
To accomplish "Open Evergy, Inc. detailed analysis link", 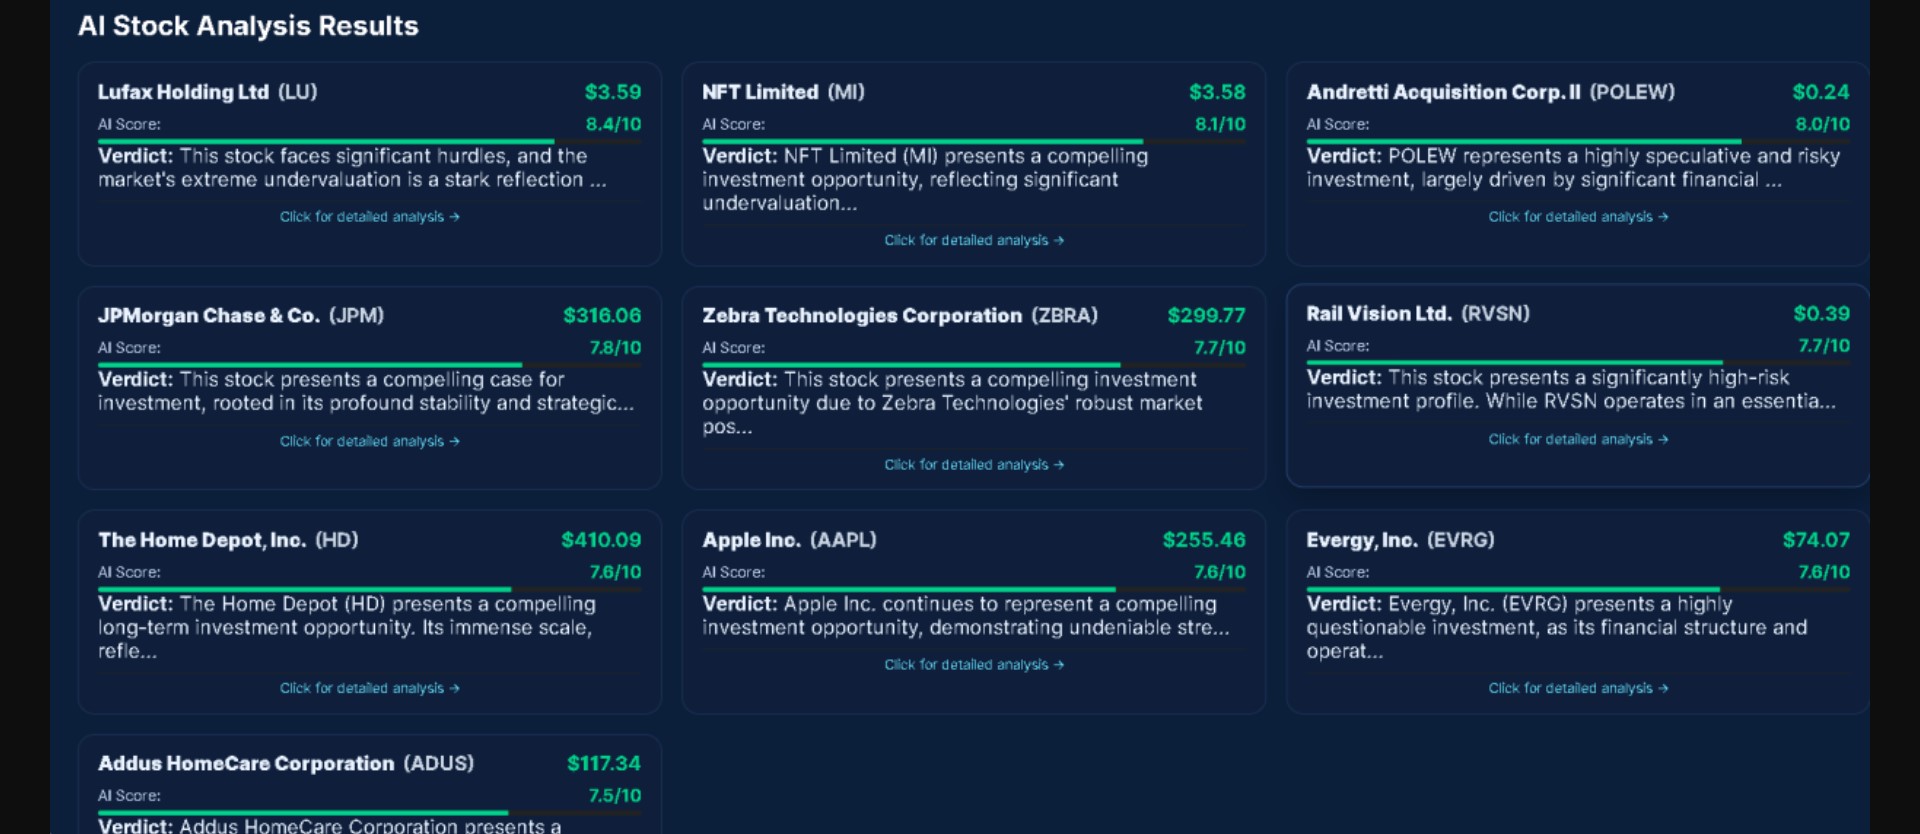I will (1577, 688).
